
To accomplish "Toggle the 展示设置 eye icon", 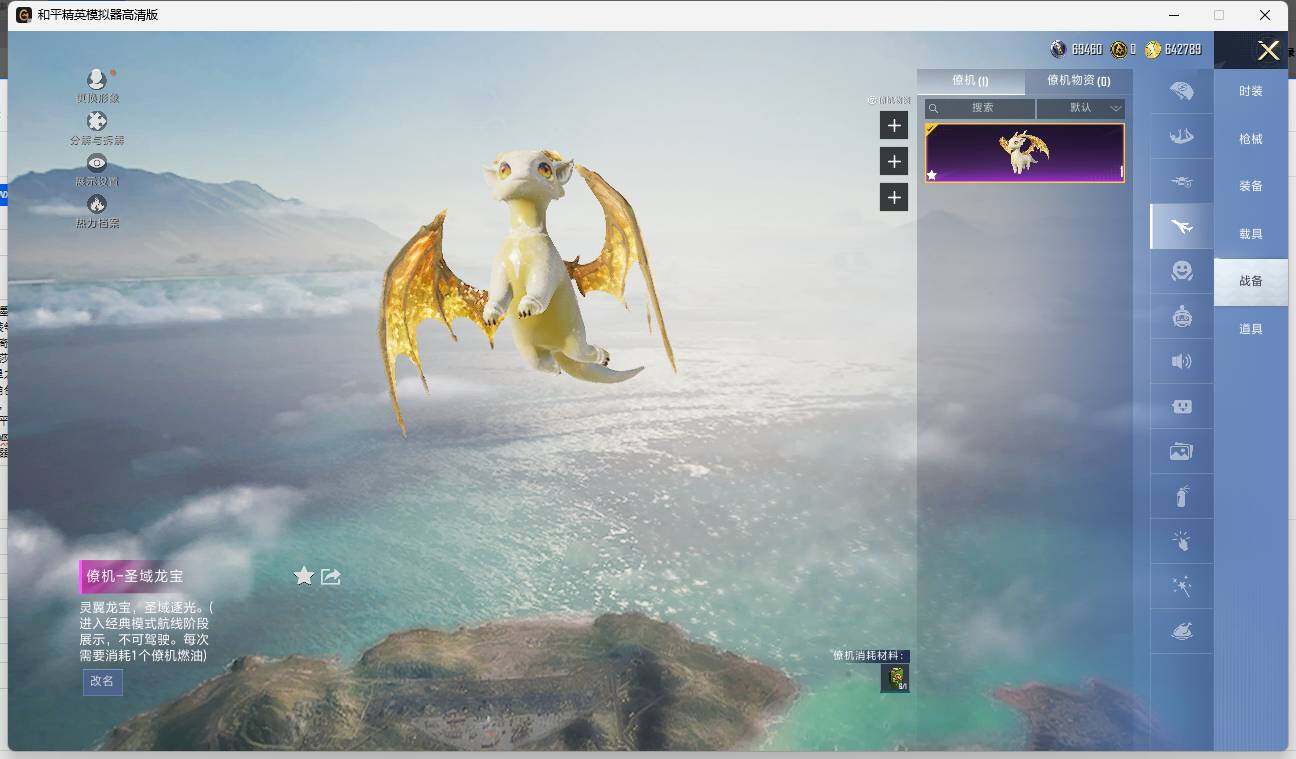I will (x=97, y=163).
